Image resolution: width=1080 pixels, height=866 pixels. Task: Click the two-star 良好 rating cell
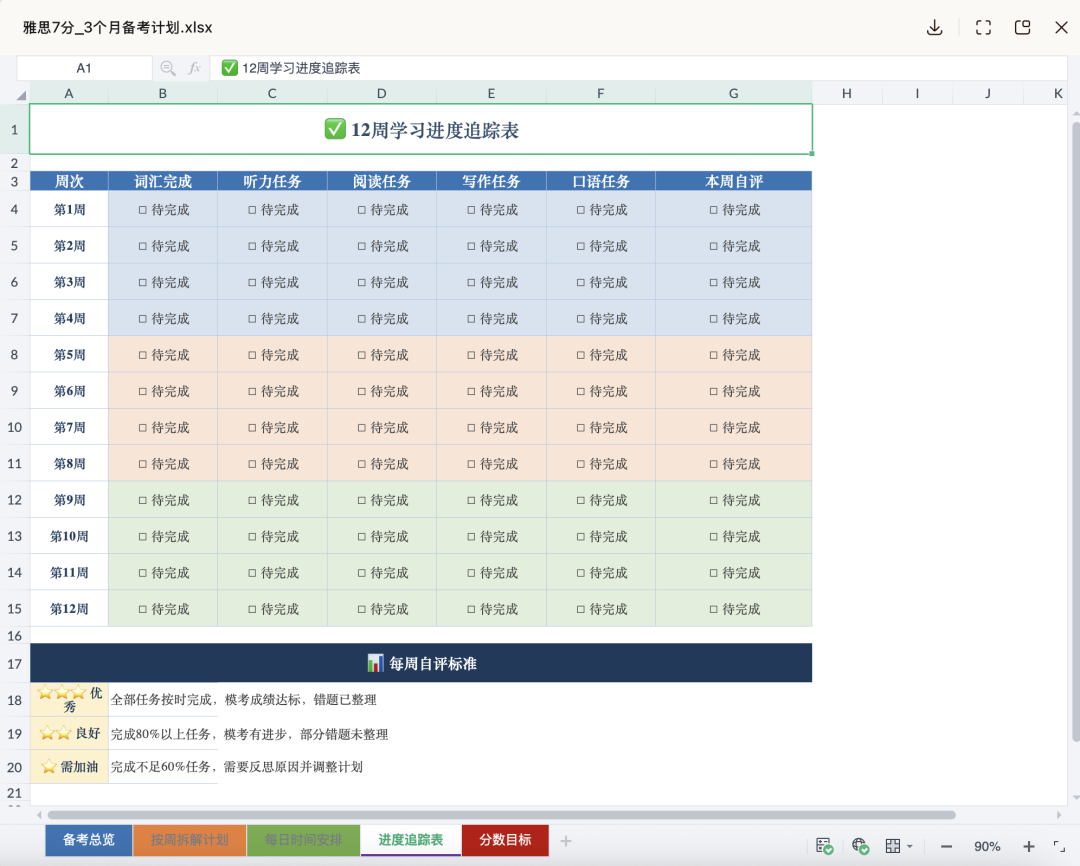[69, 733]
